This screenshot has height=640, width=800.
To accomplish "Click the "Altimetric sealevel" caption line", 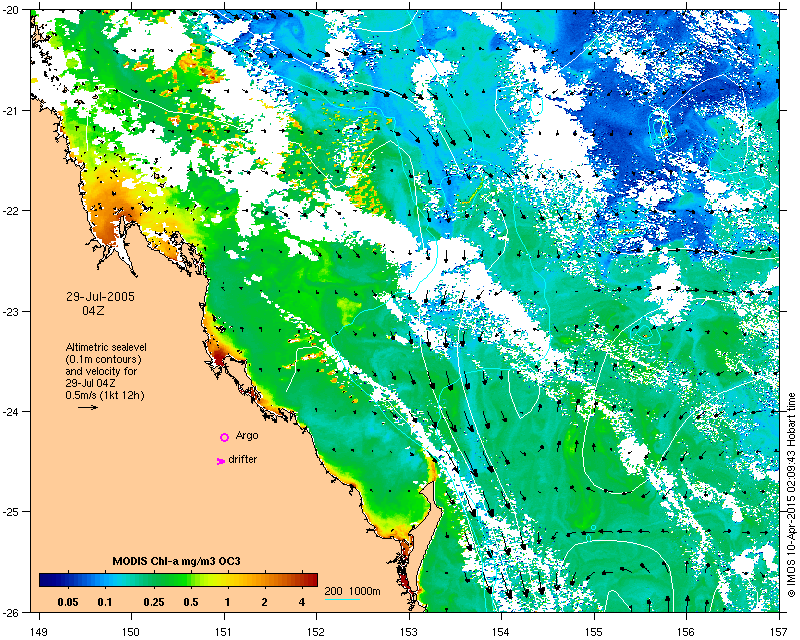I will [106, 347].
